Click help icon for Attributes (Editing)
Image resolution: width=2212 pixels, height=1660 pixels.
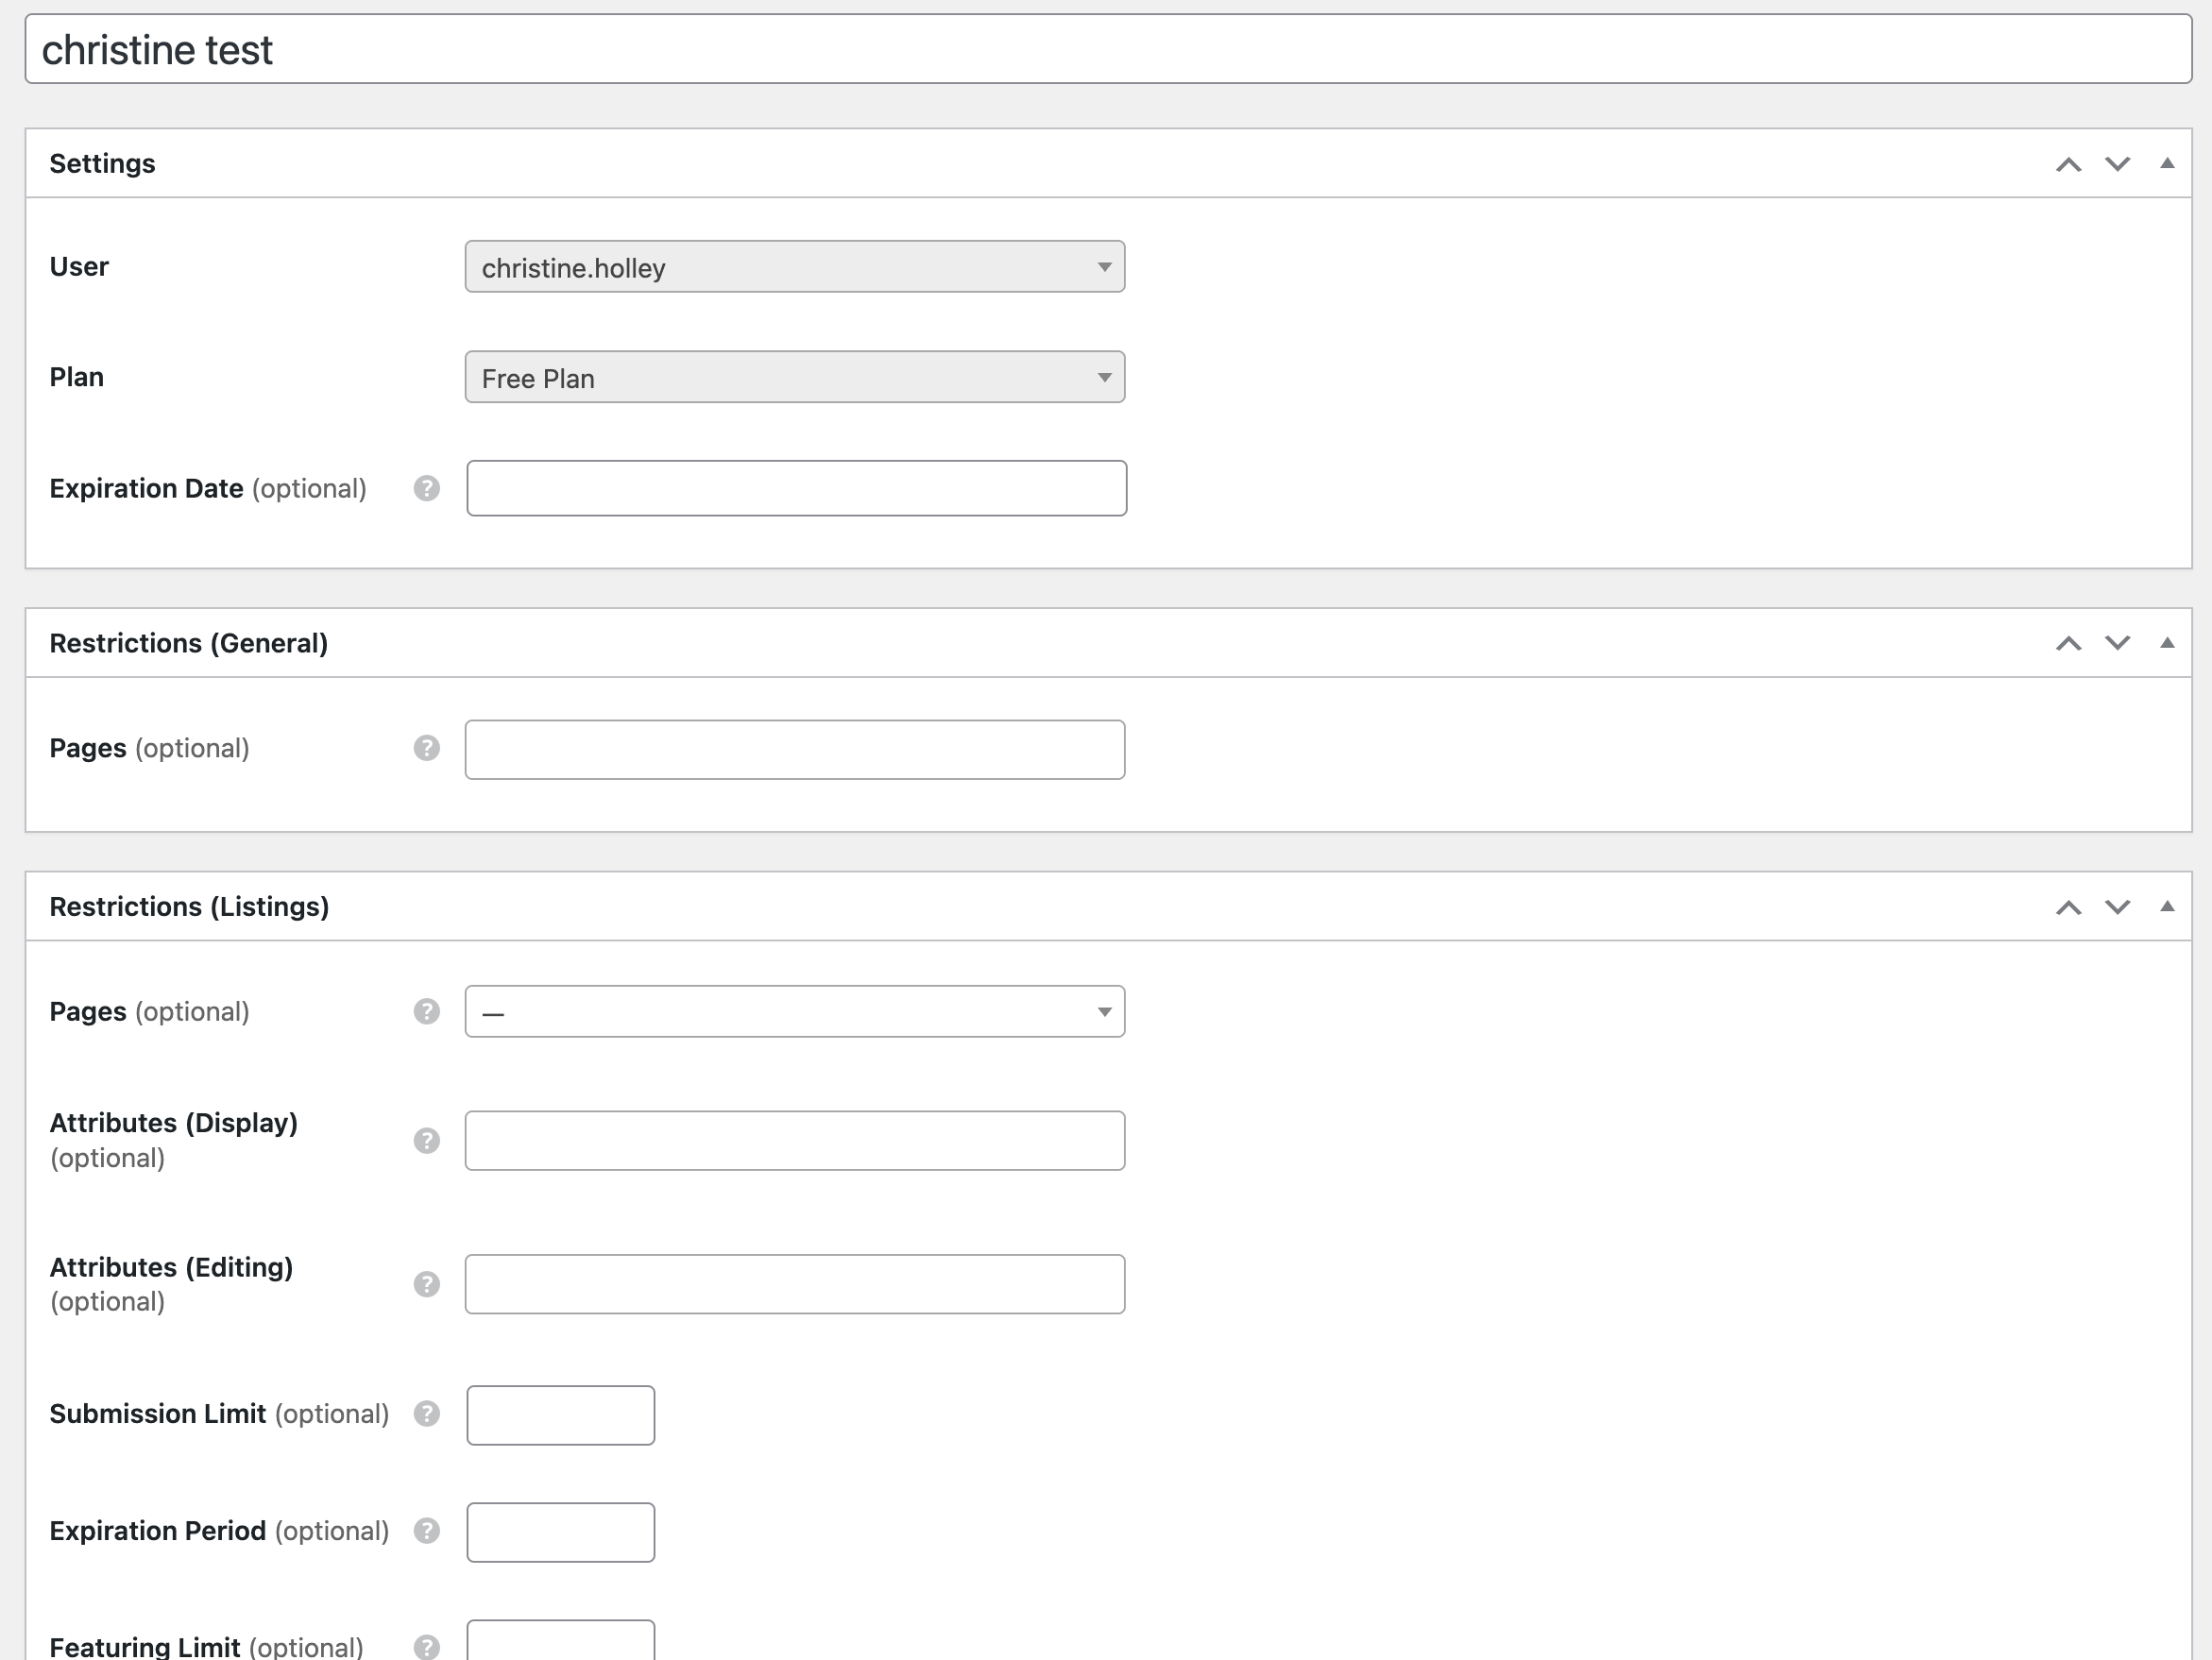427,1284
